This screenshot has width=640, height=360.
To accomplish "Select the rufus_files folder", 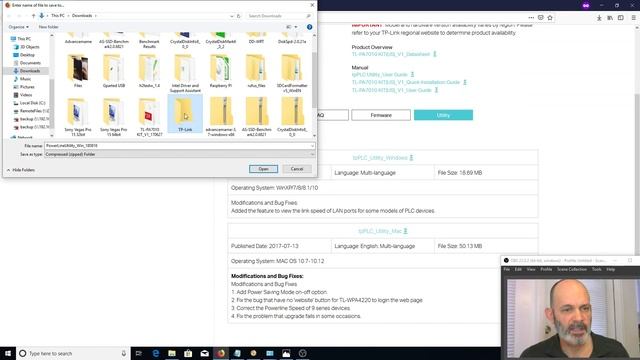I will pyautogui.click(x=256, y=71).
